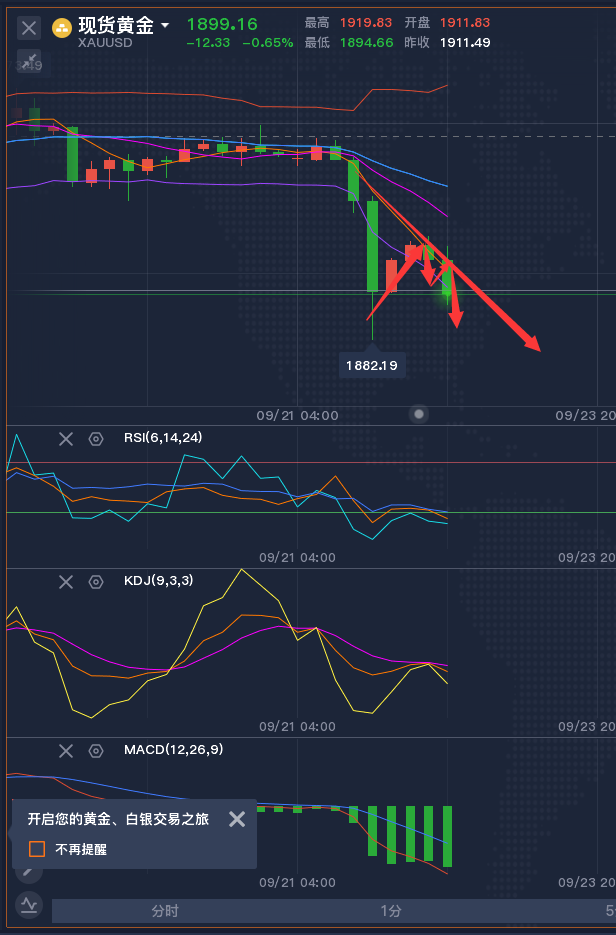Remove the RSI indicator panel
616x935 pixels.
(66, 439)
